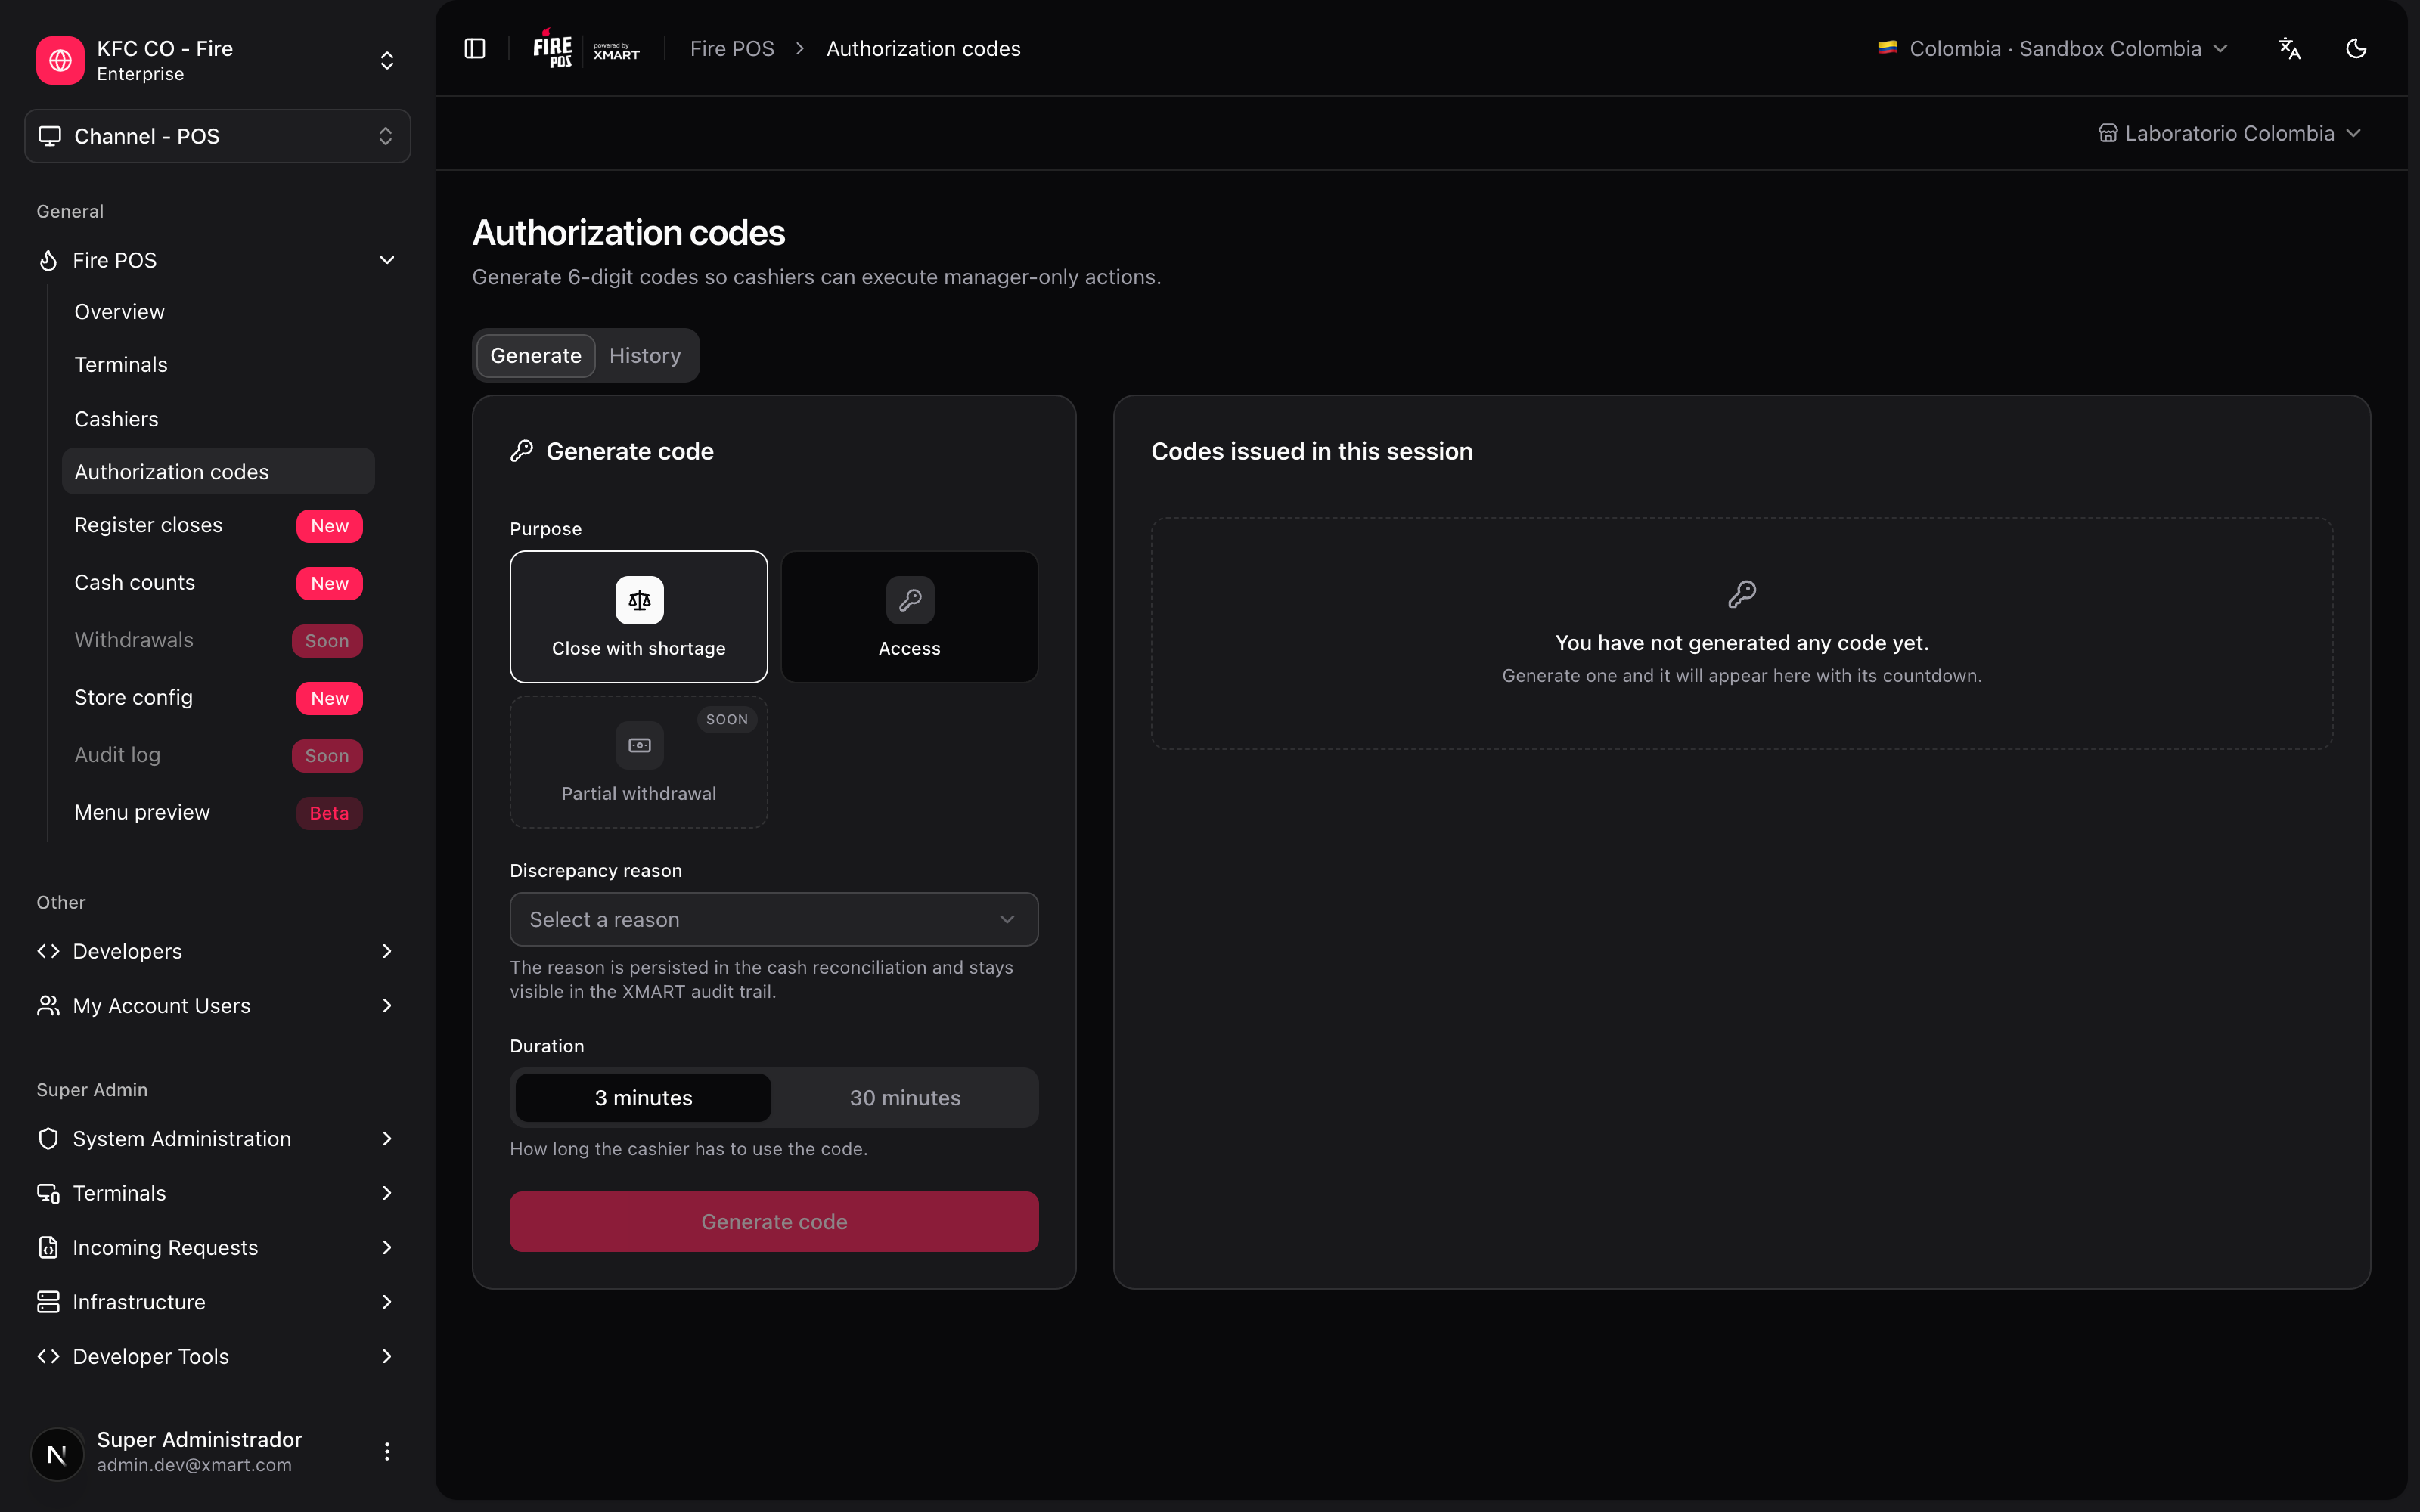Open the language translation icon

(2289, 48)
